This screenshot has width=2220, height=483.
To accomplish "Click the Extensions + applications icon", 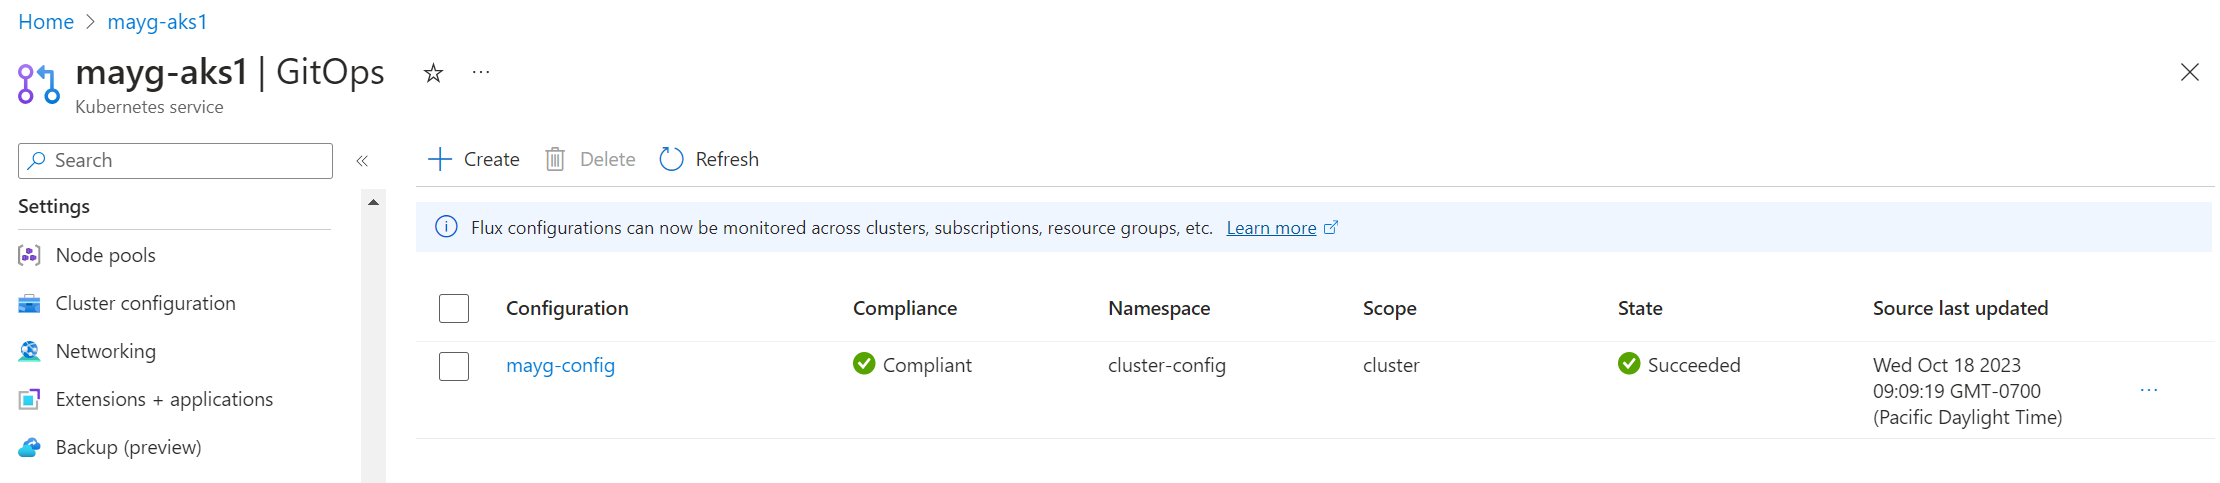I will (x=30, y=399).
